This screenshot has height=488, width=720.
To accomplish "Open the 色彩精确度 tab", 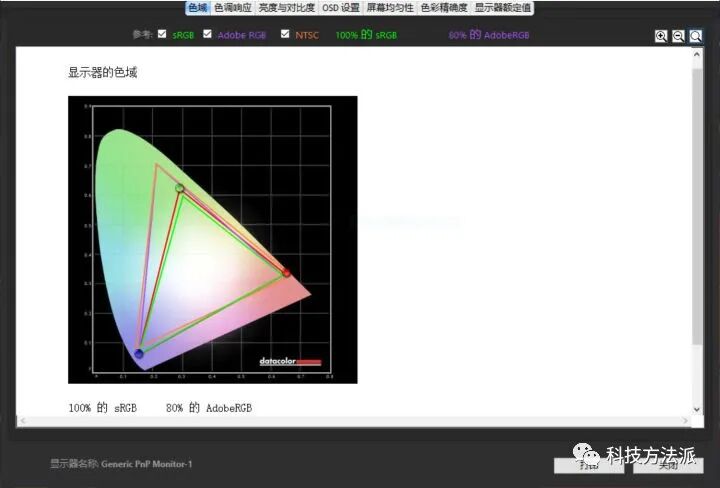I will [x=444, y=8].
